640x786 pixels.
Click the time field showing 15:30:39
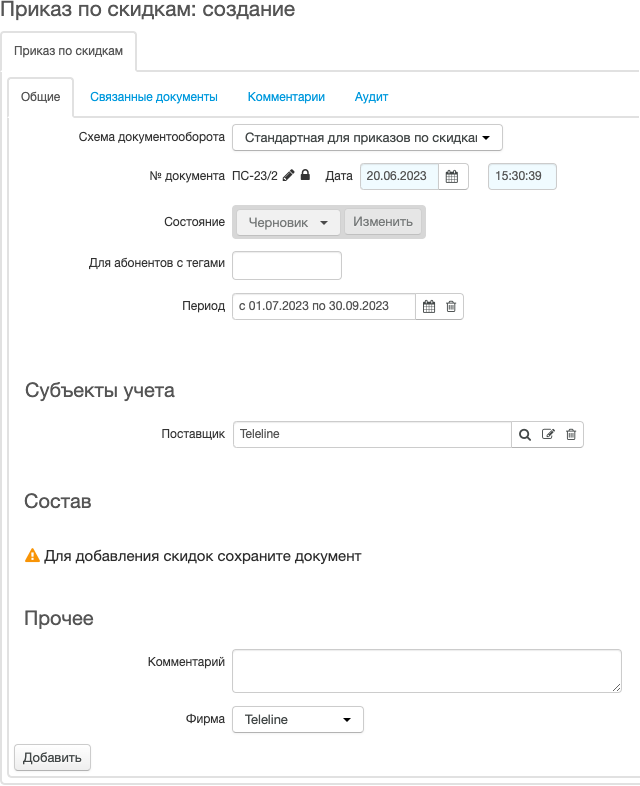[x=522, y=176]
